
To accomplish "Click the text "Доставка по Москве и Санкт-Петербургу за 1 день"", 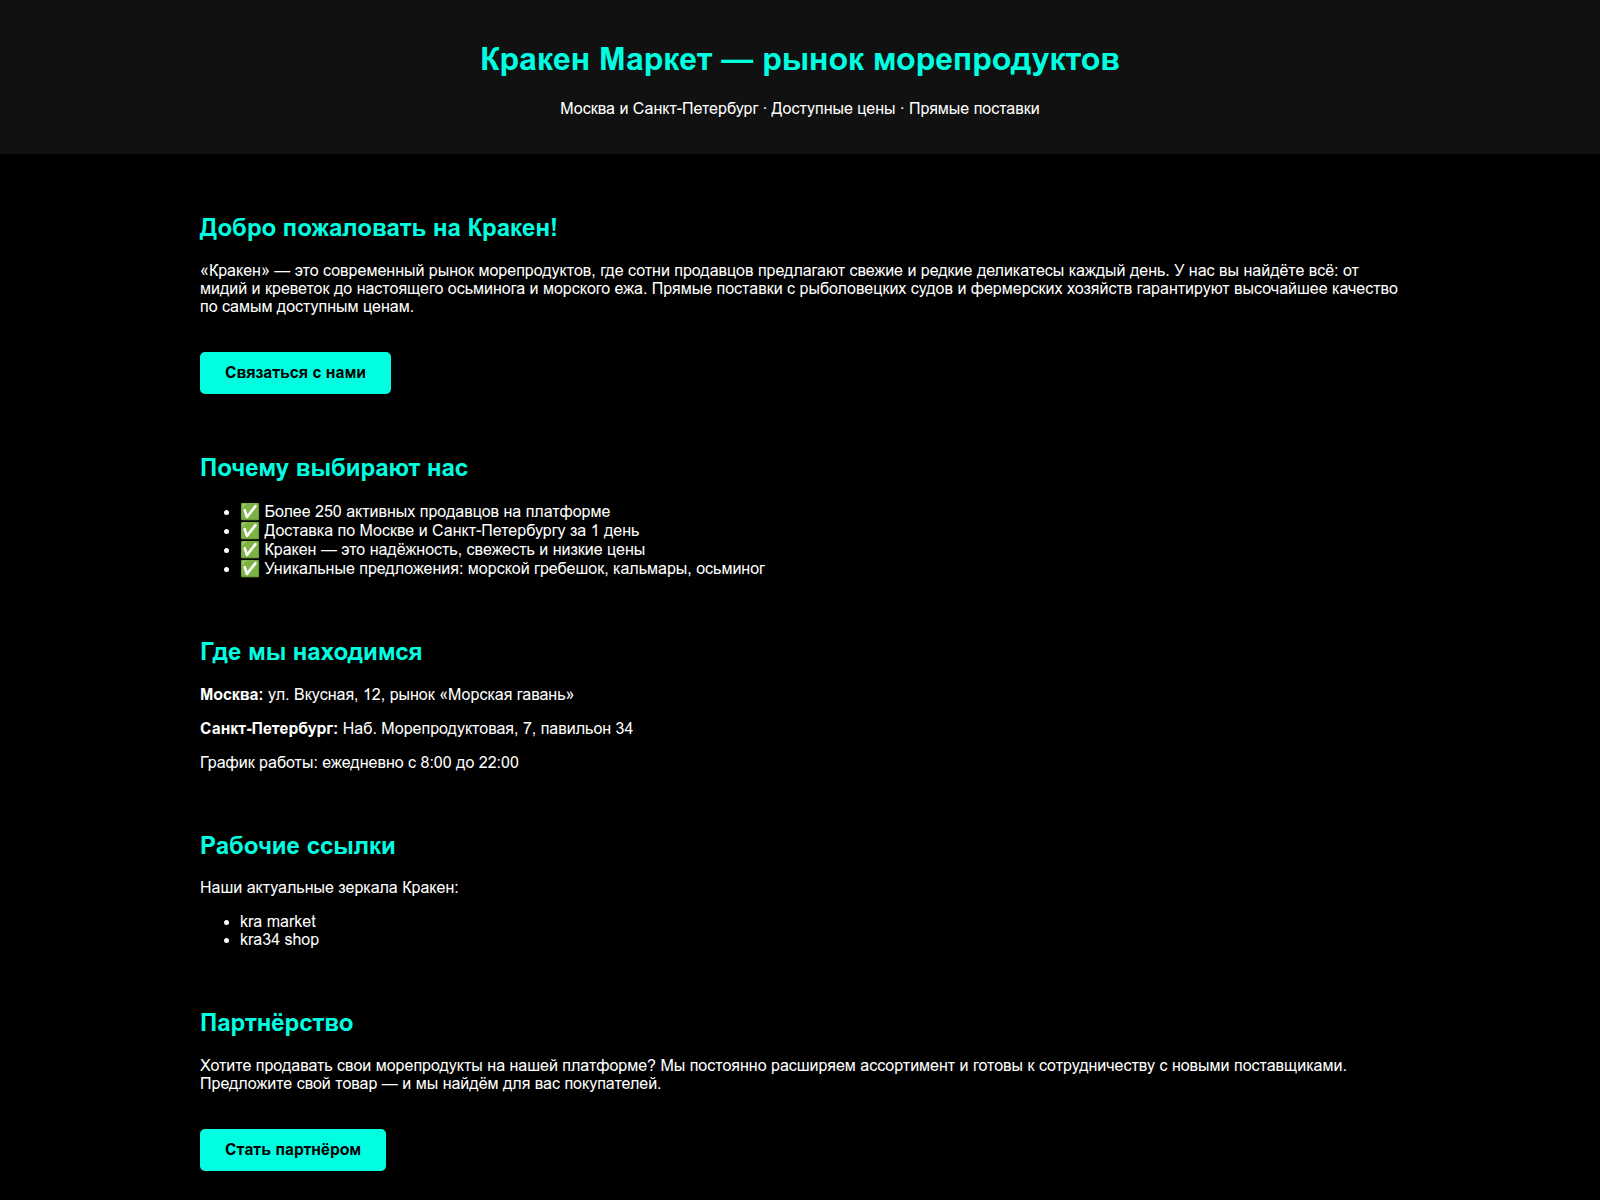I will 452,531.
